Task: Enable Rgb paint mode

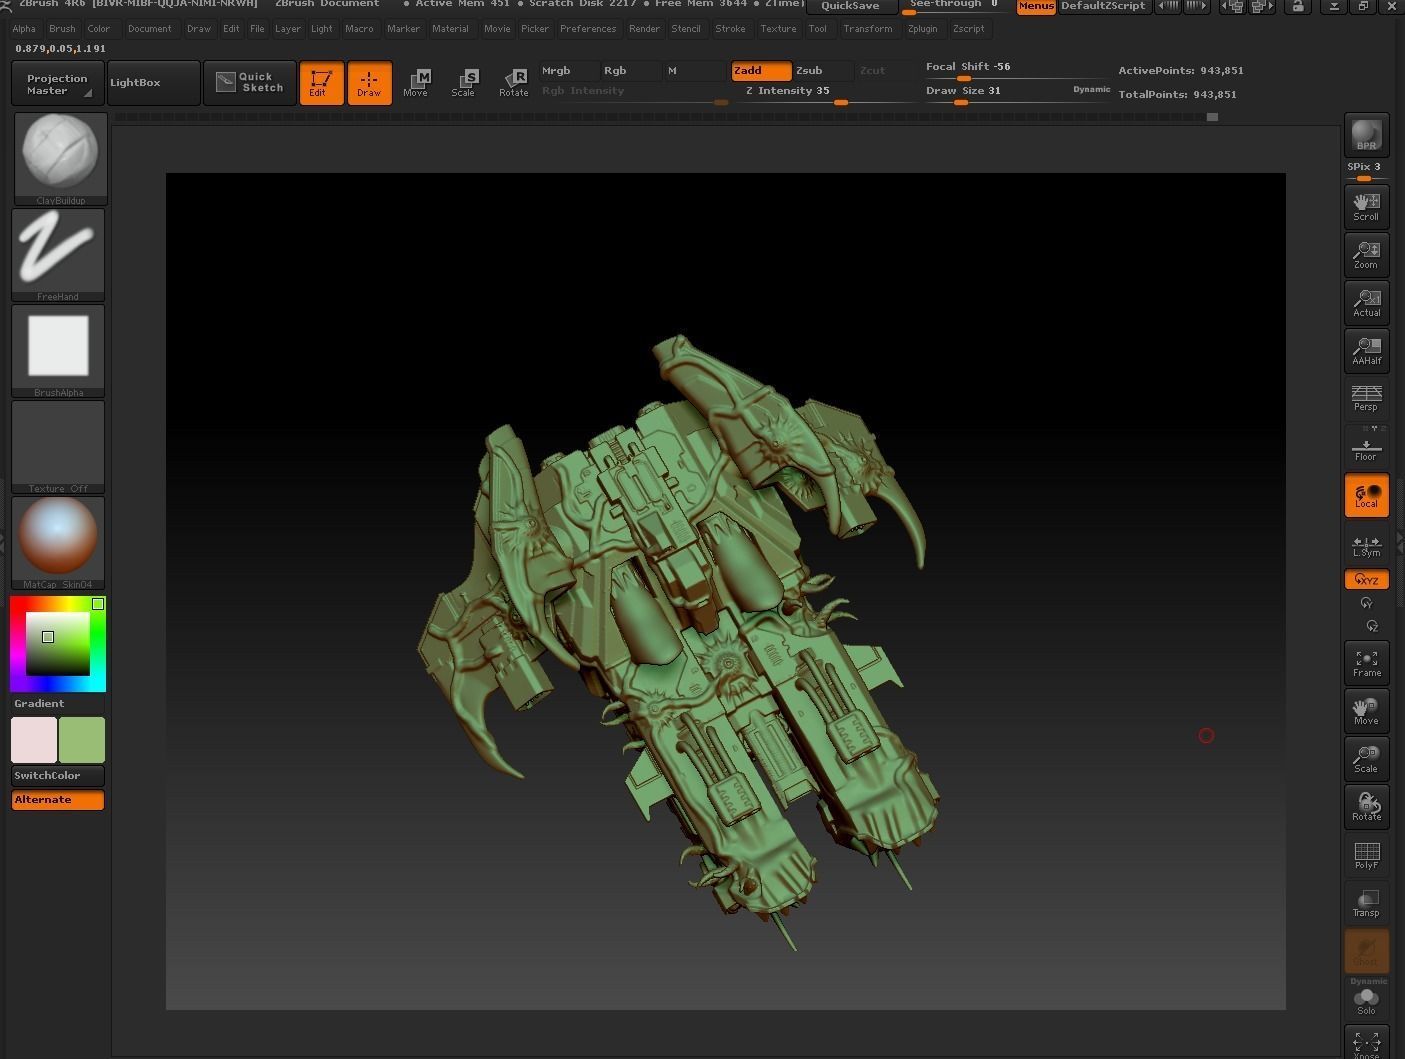Action: 632,71
